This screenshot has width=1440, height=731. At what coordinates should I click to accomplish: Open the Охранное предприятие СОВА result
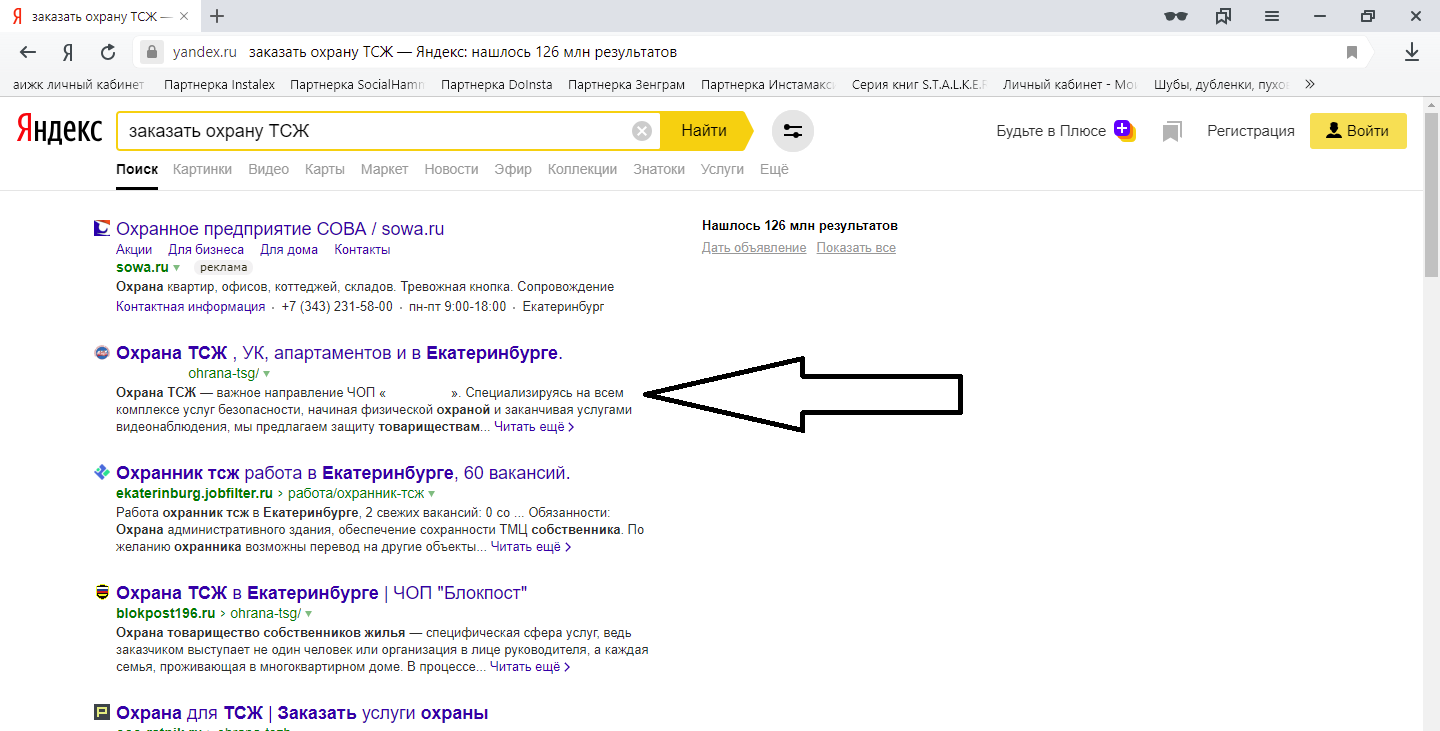(x=280, y=229)
